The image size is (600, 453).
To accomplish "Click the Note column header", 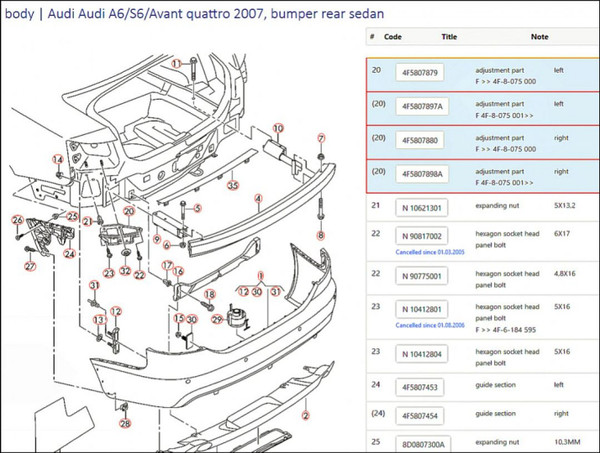I will pyautogui.click(x=540, y=37).
